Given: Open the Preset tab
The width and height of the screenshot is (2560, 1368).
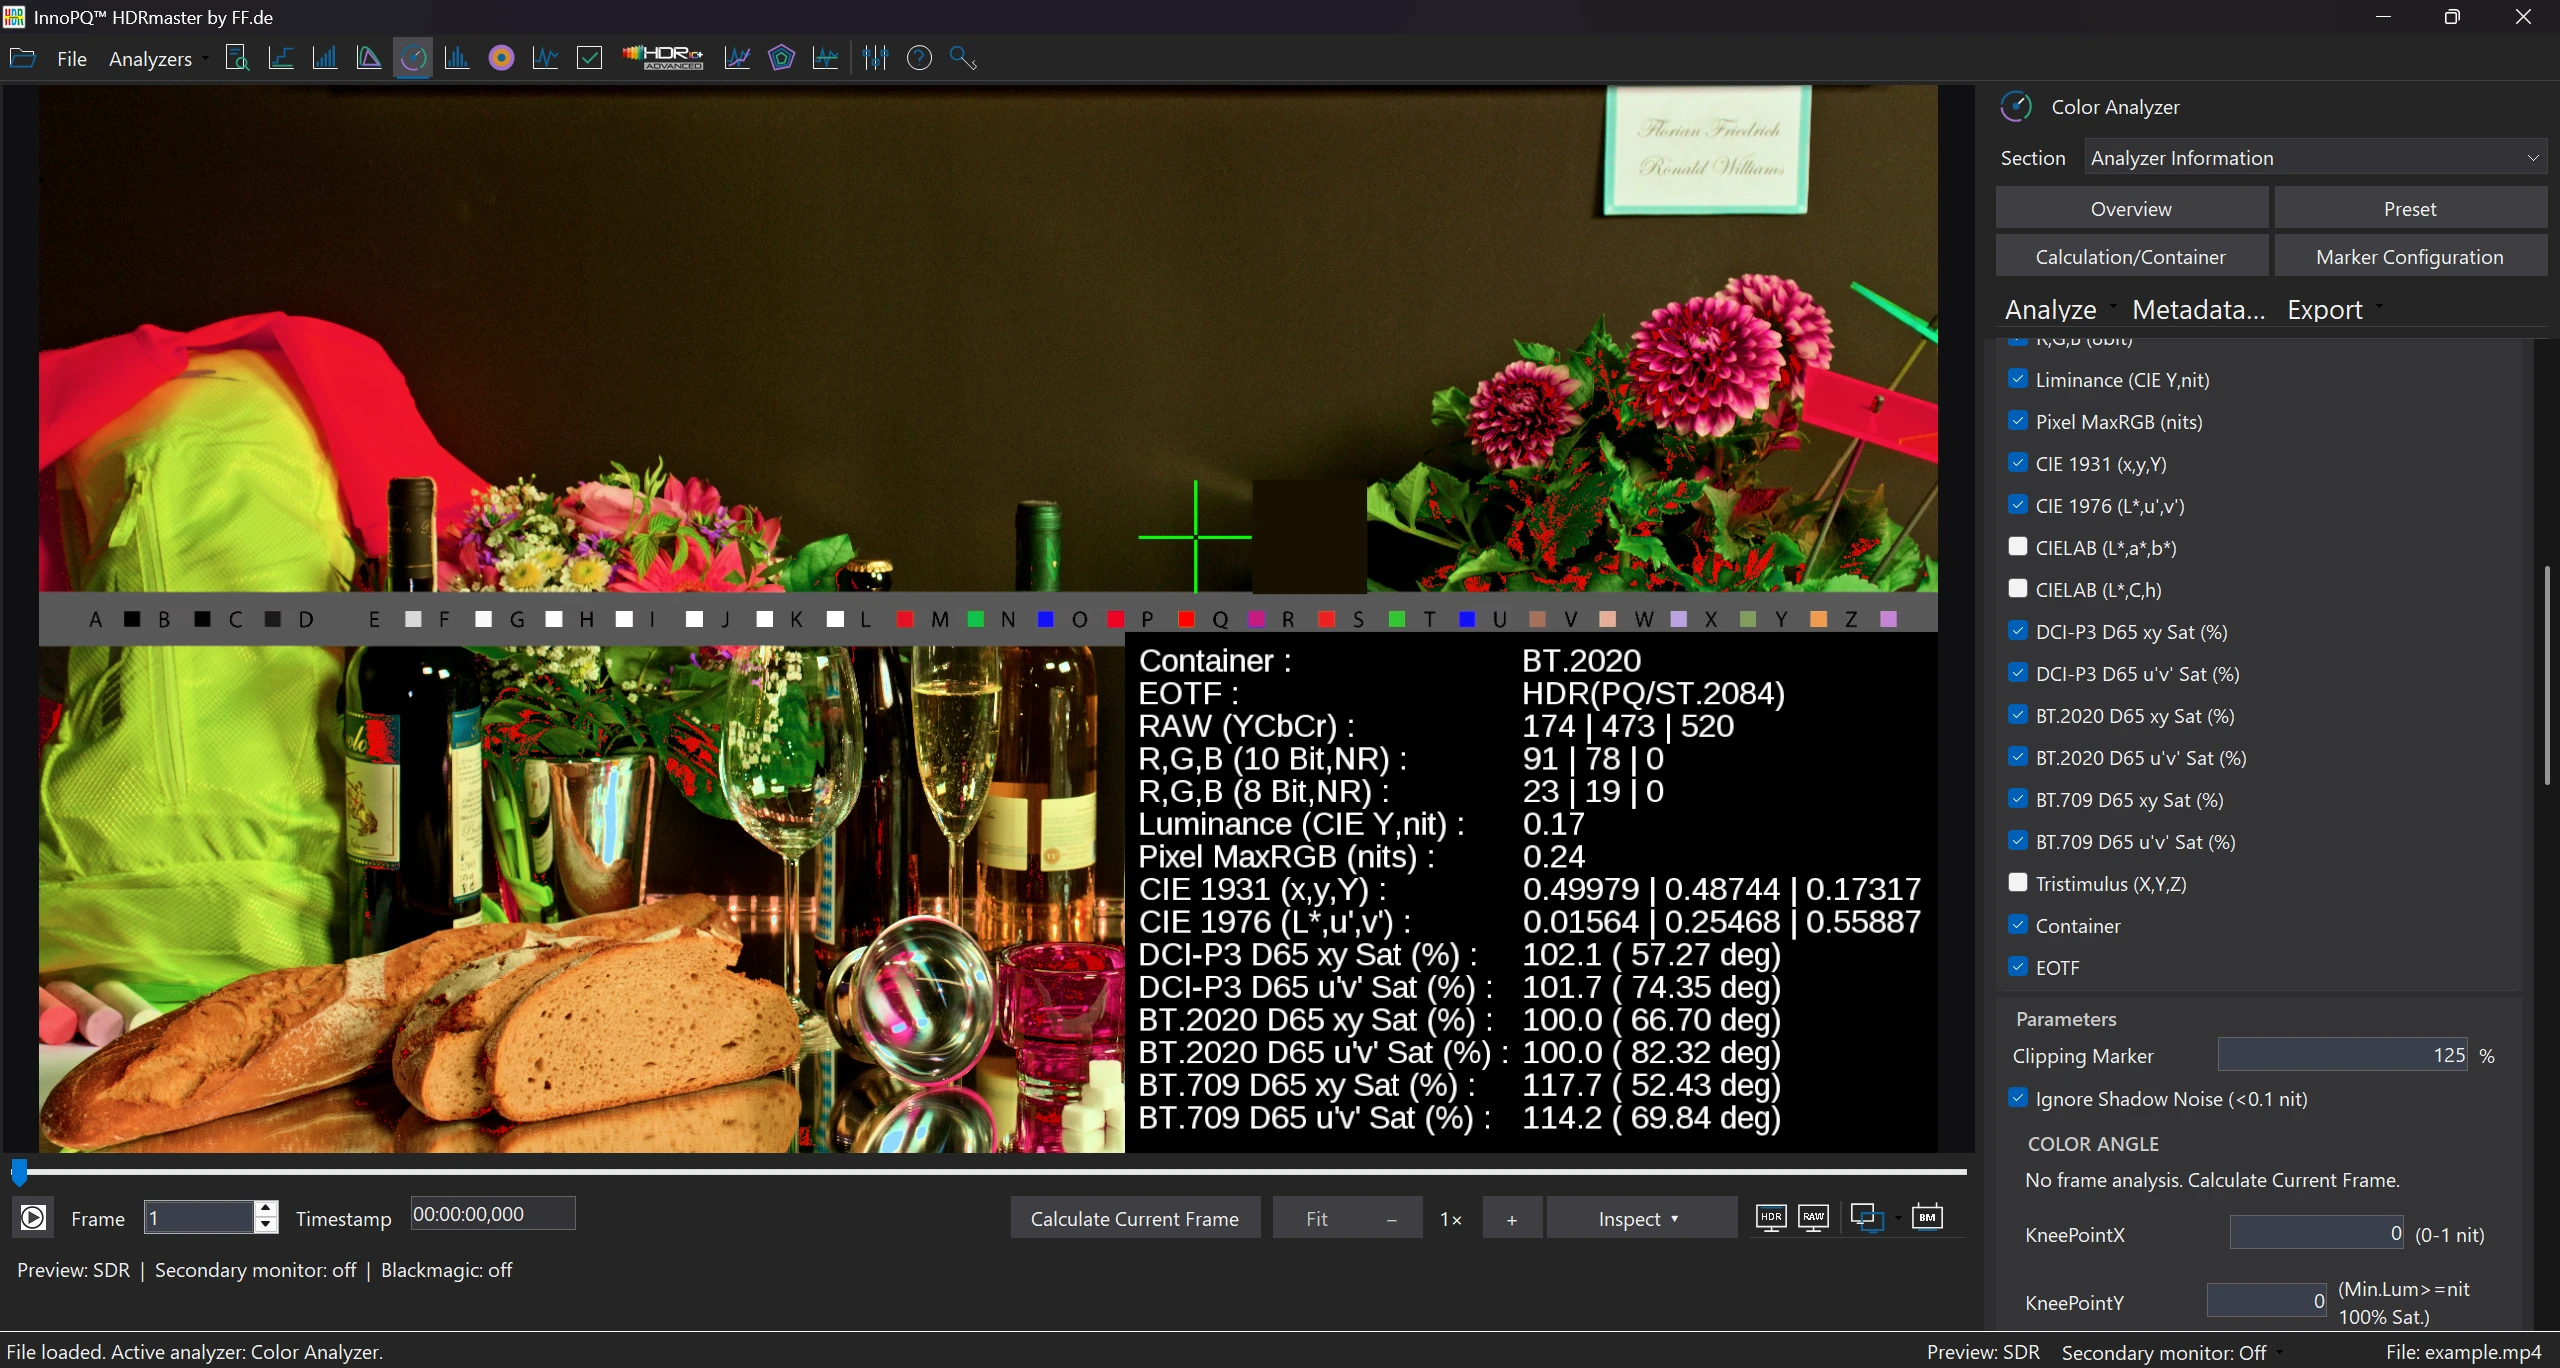Looking at the screenshot, I should (x=2410, y=208).
